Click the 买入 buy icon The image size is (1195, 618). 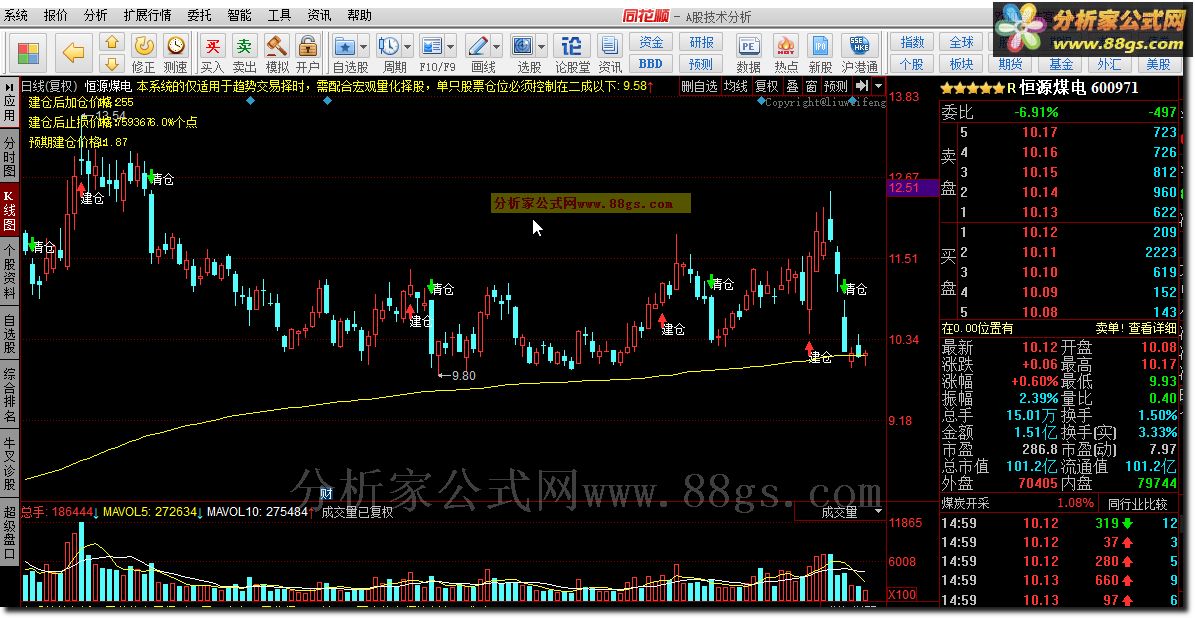213,53
